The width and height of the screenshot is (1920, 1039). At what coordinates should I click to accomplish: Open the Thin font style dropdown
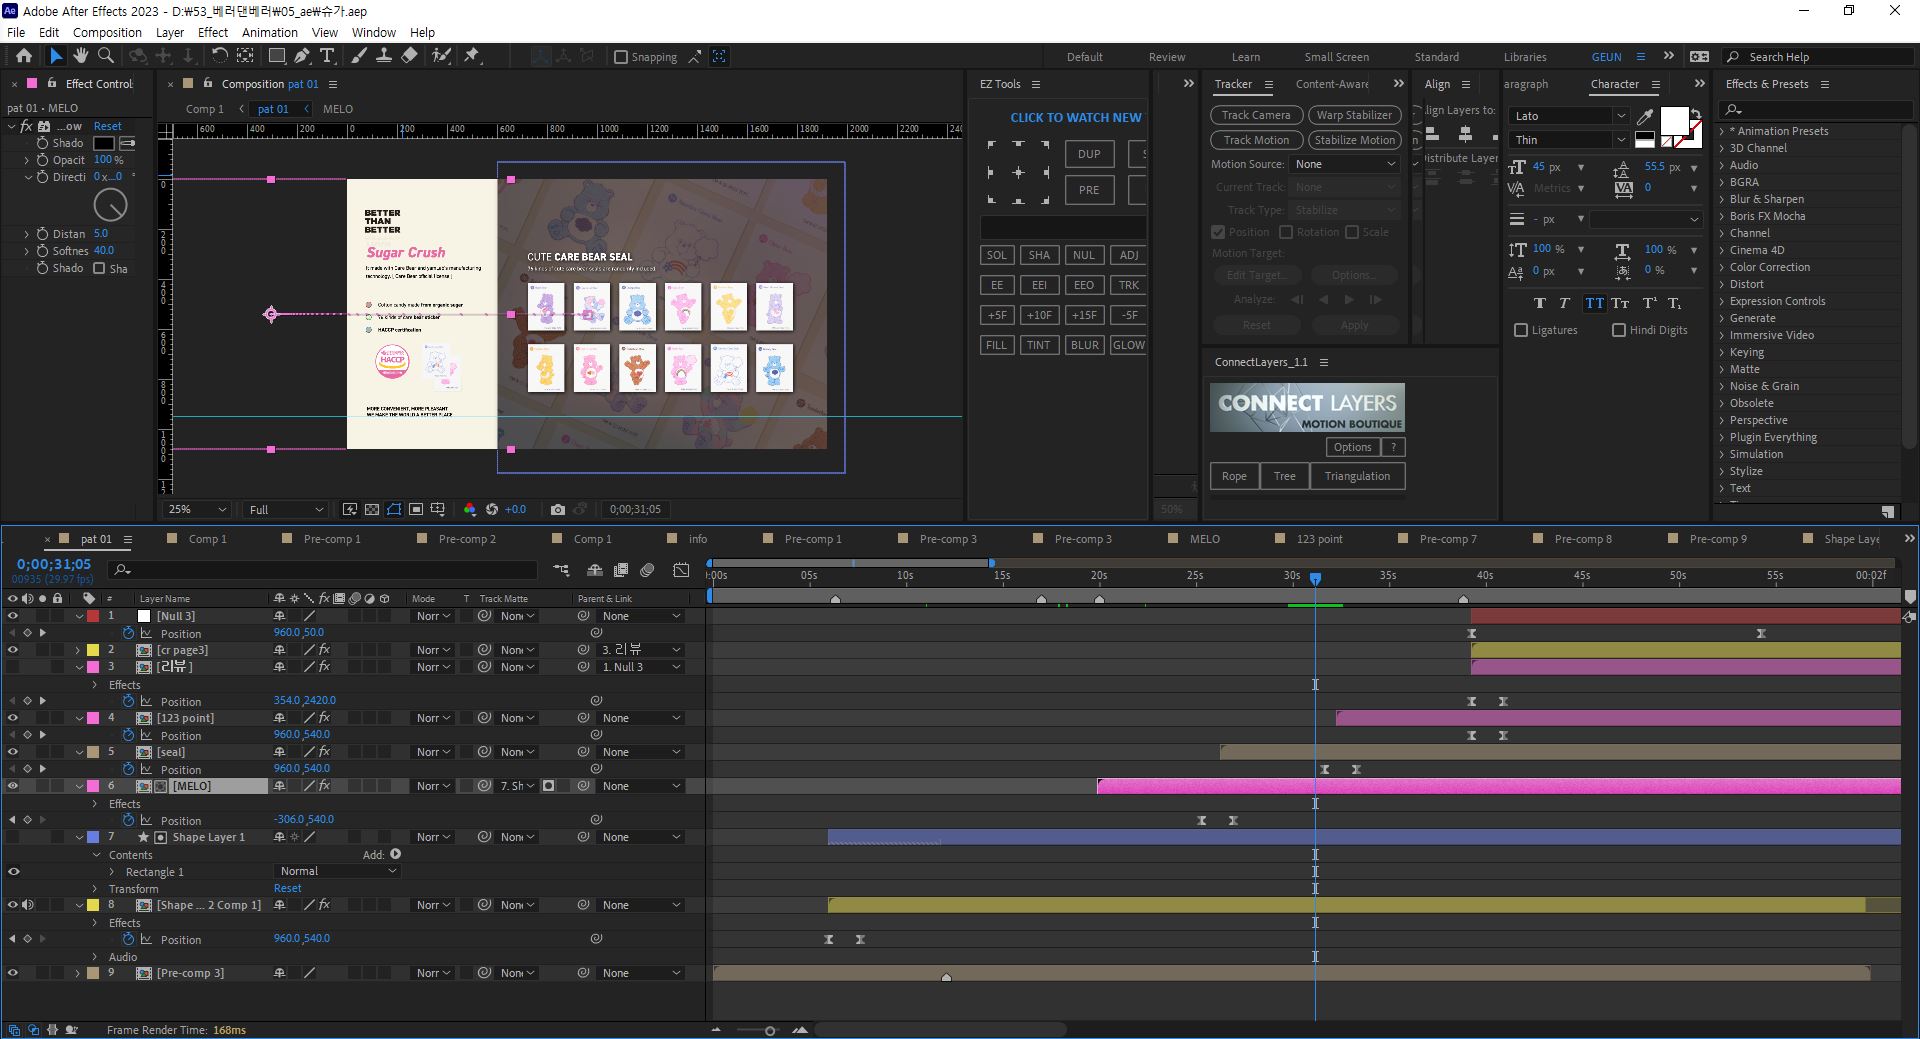pos(1568,140)
